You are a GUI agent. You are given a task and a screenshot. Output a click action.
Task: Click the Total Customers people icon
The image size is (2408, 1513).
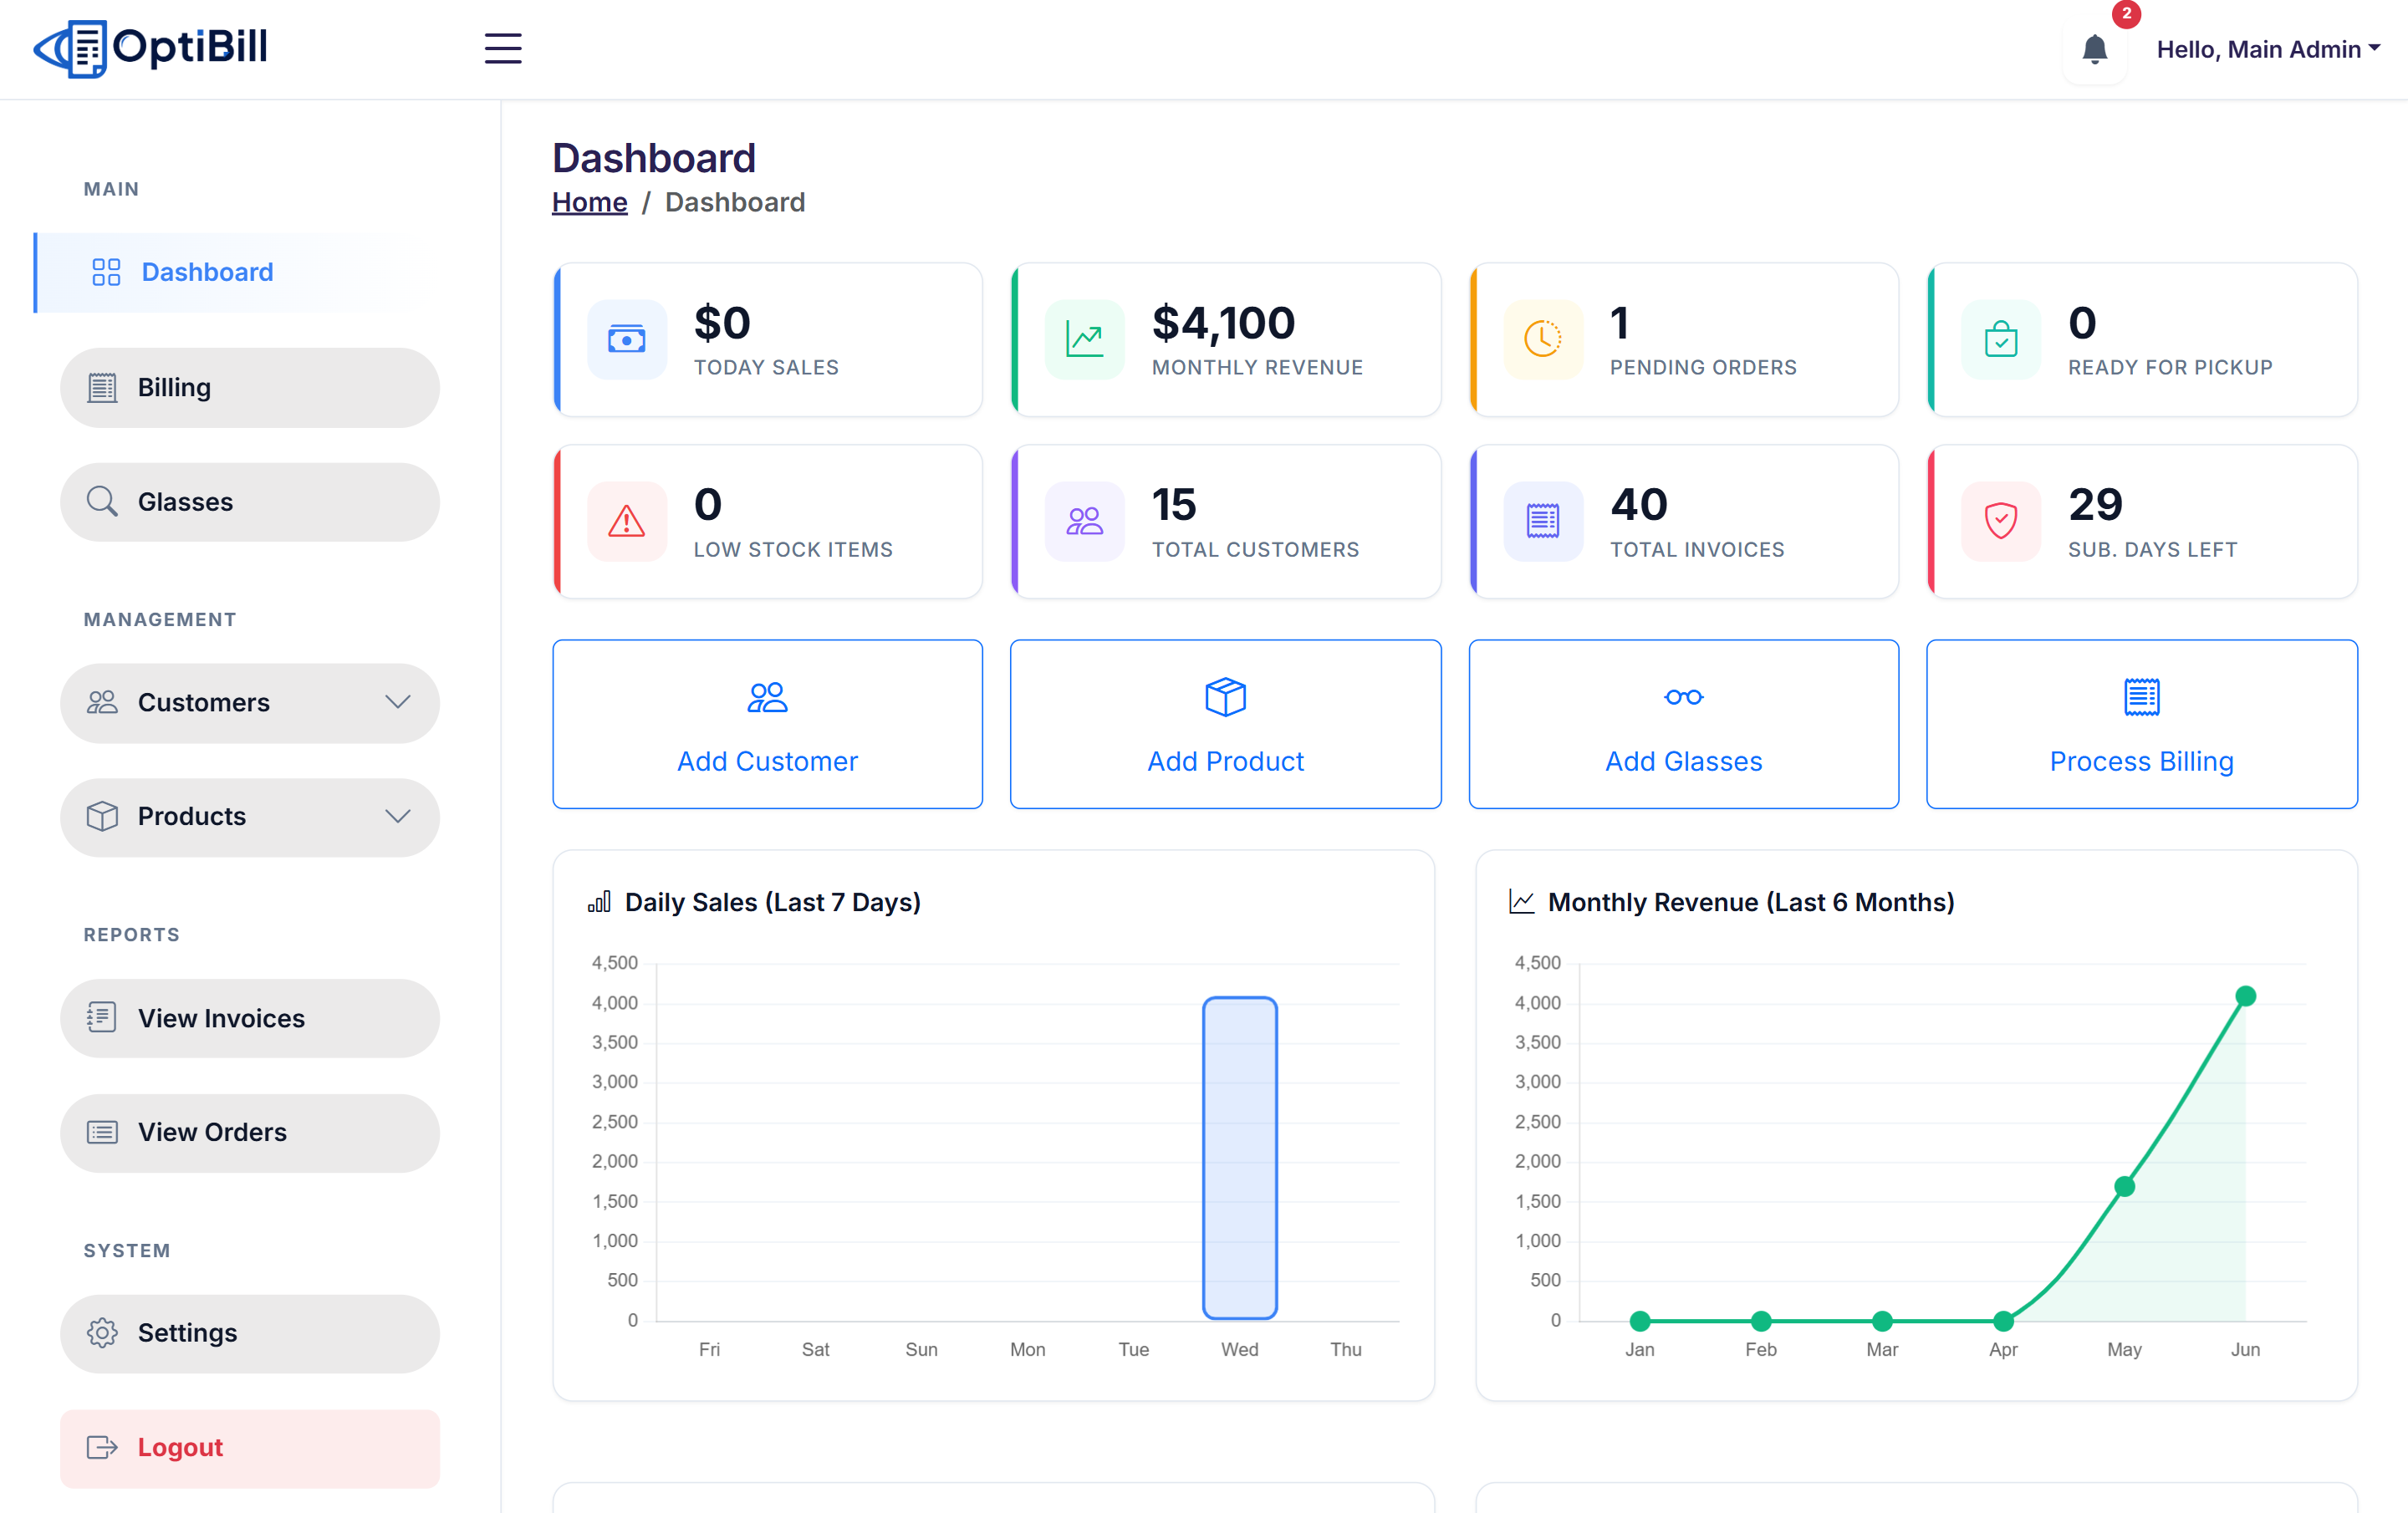click(x=1085, y=521)
